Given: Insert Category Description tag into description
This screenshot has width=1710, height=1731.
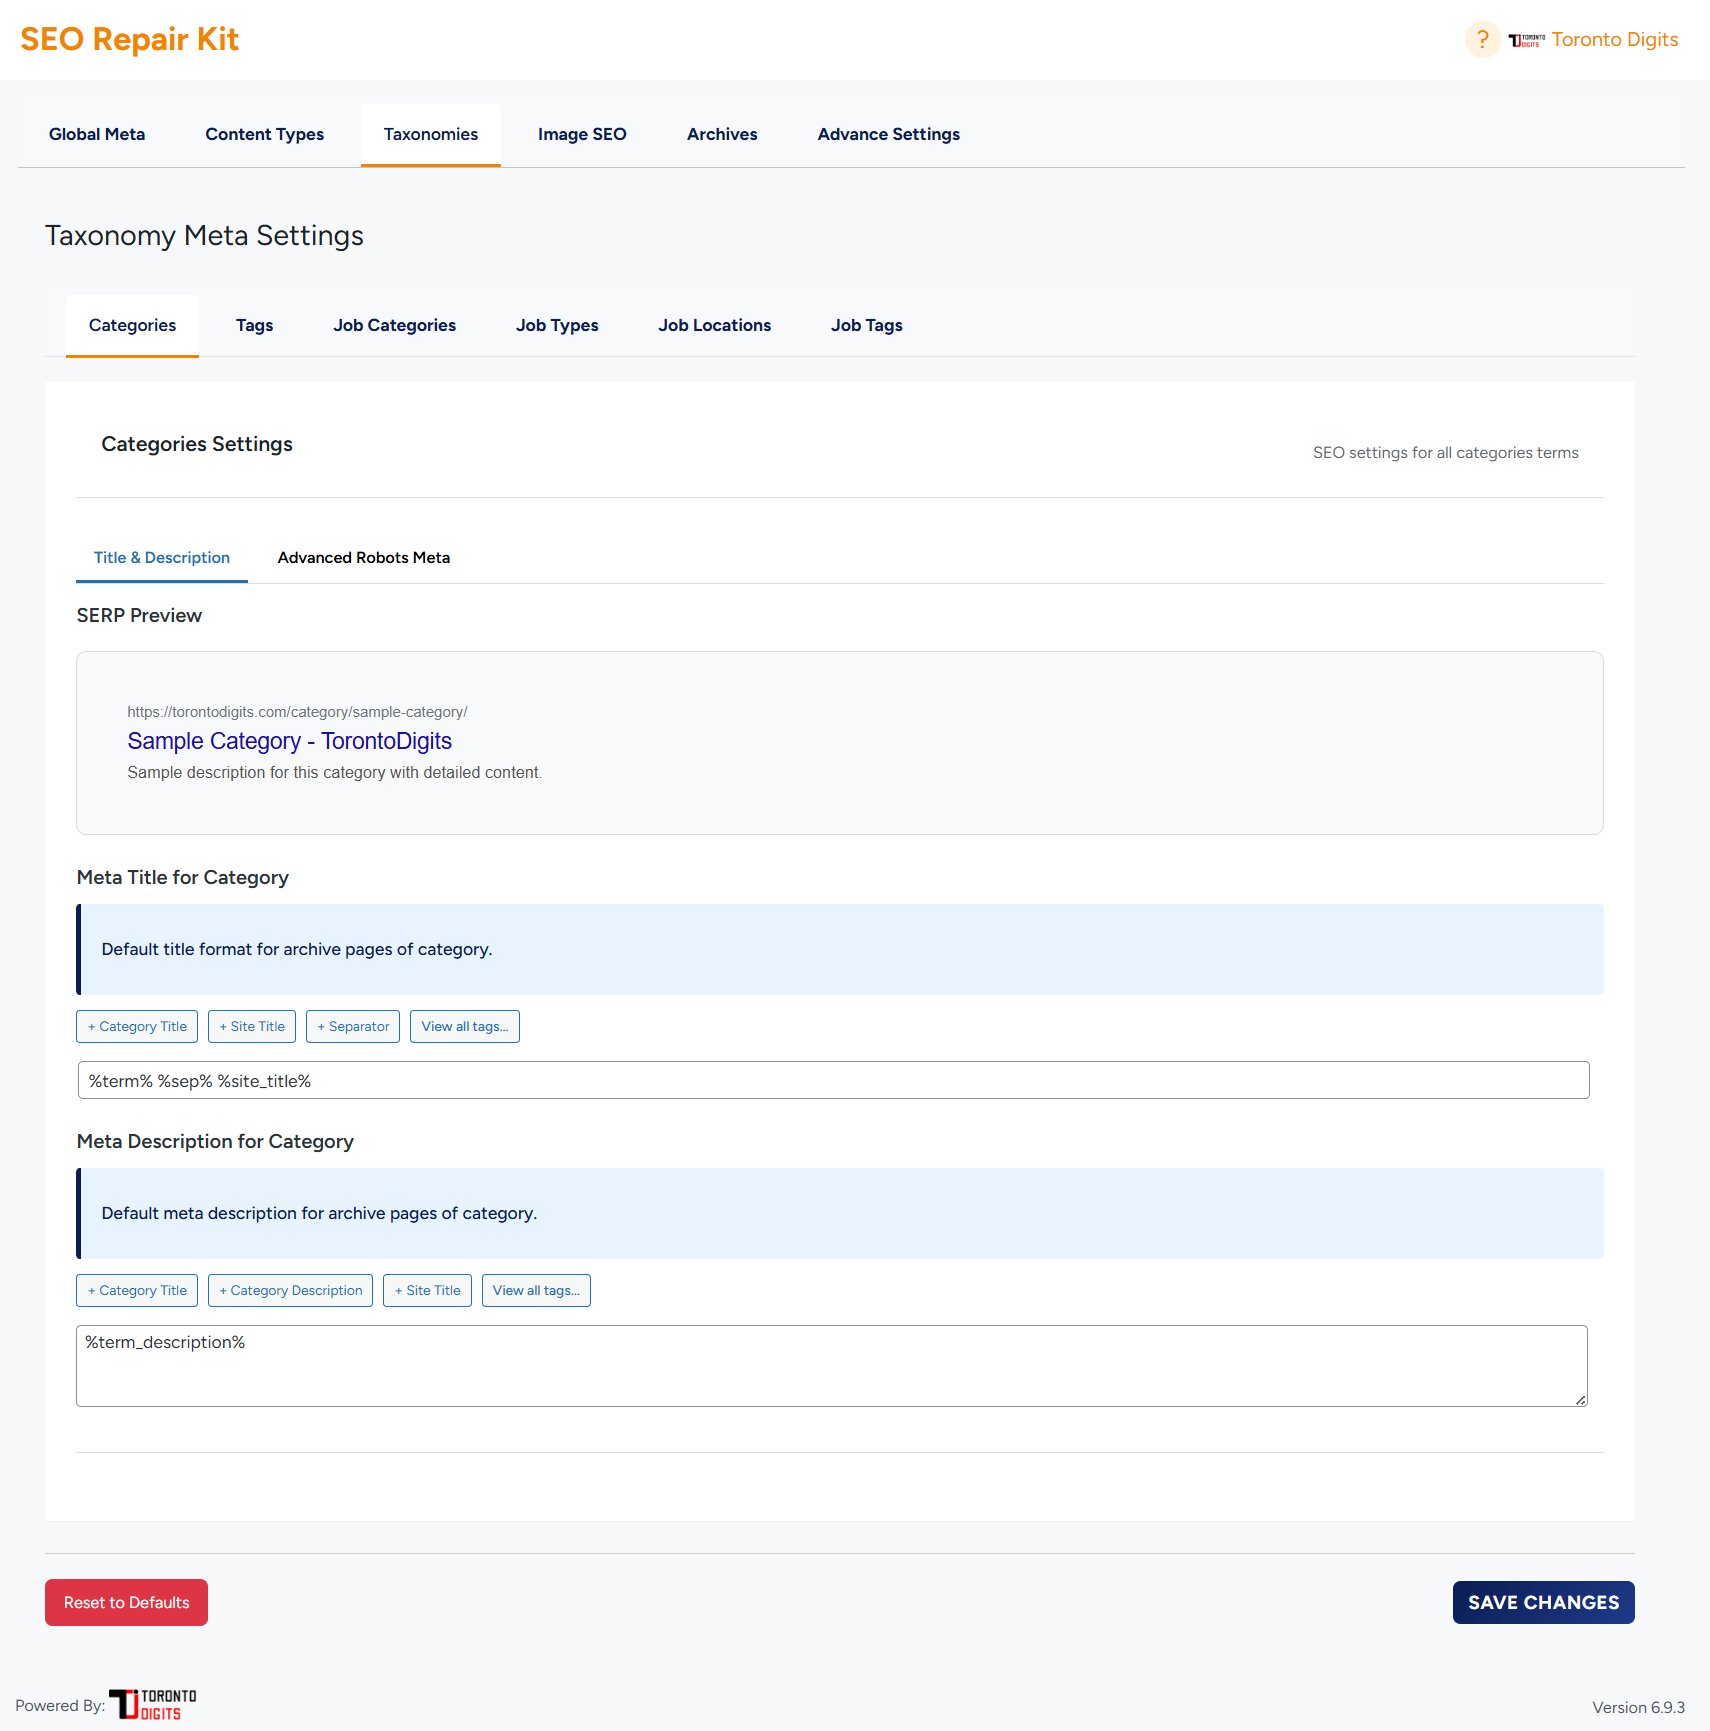Looking at the screenshot, I should tap(290, 1290).
